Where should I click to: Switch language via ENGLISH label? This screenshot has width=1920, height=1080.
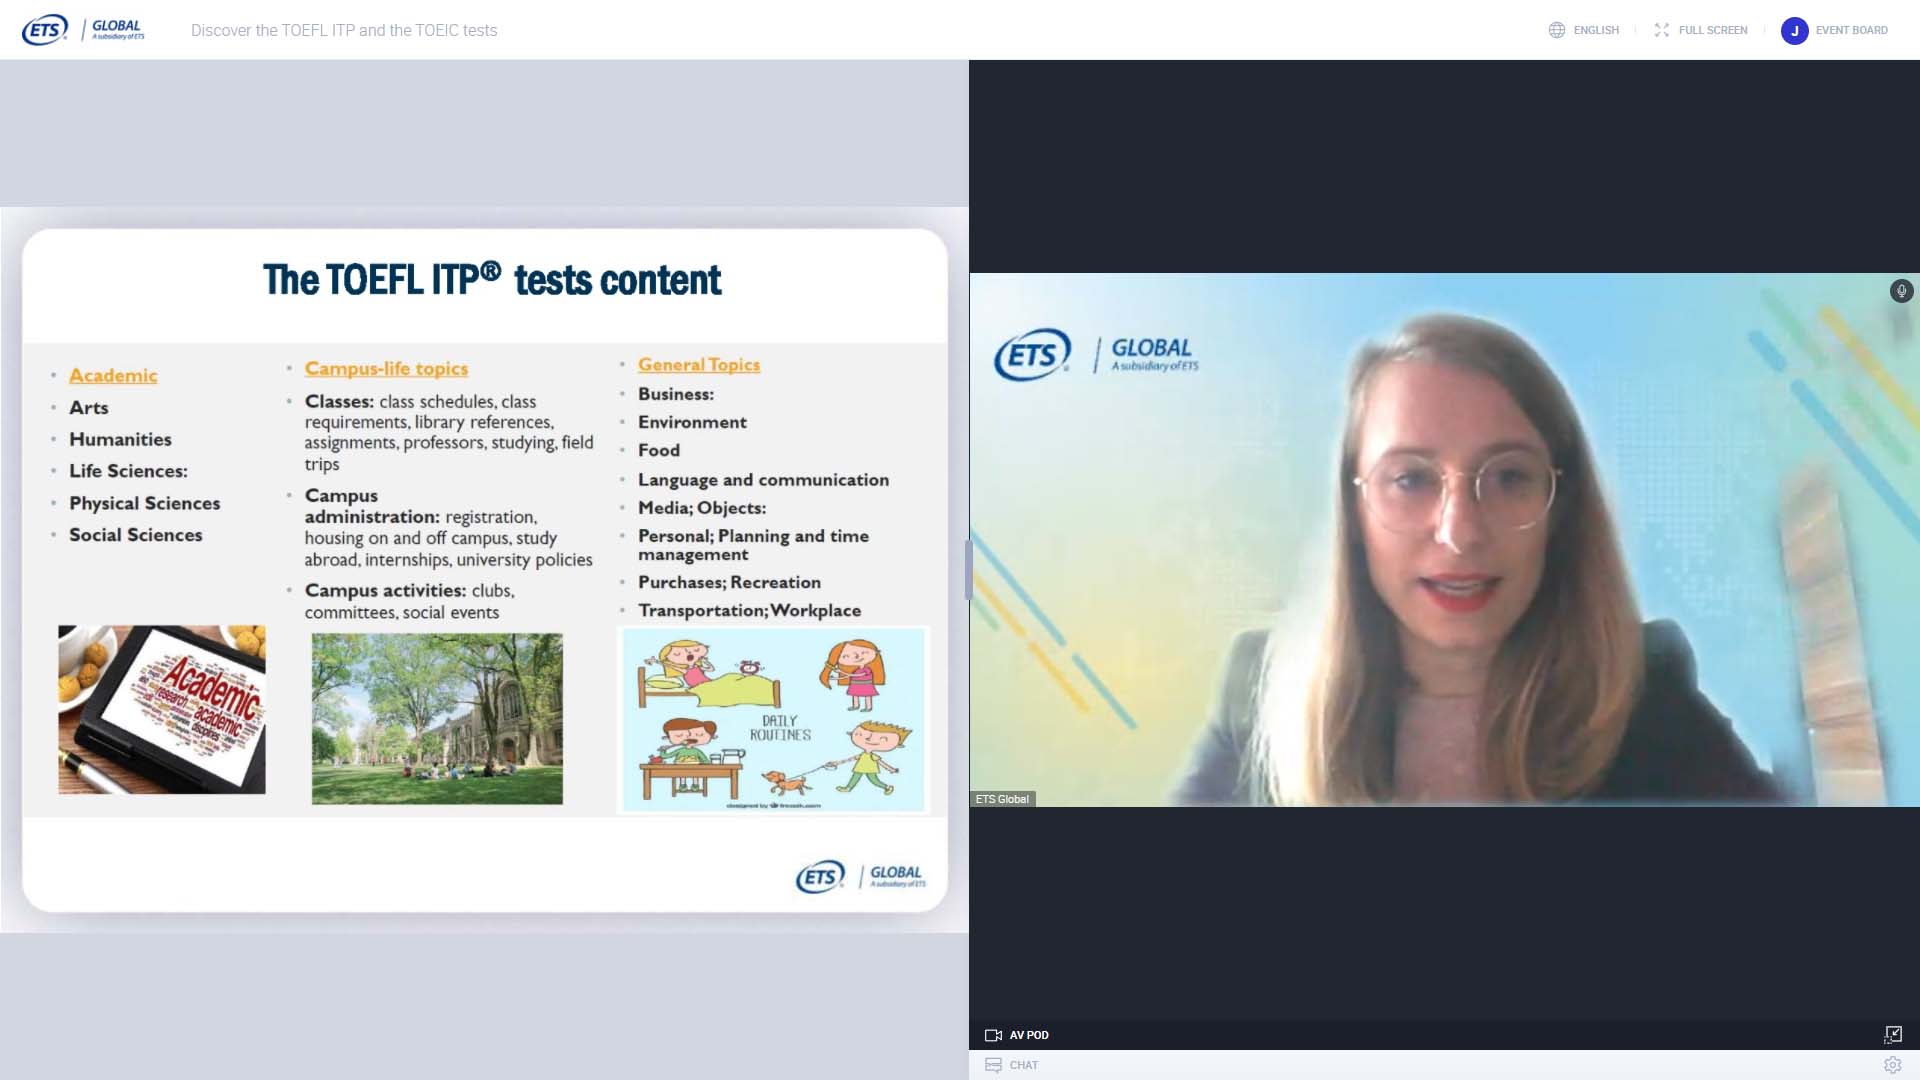(1596, 30)
